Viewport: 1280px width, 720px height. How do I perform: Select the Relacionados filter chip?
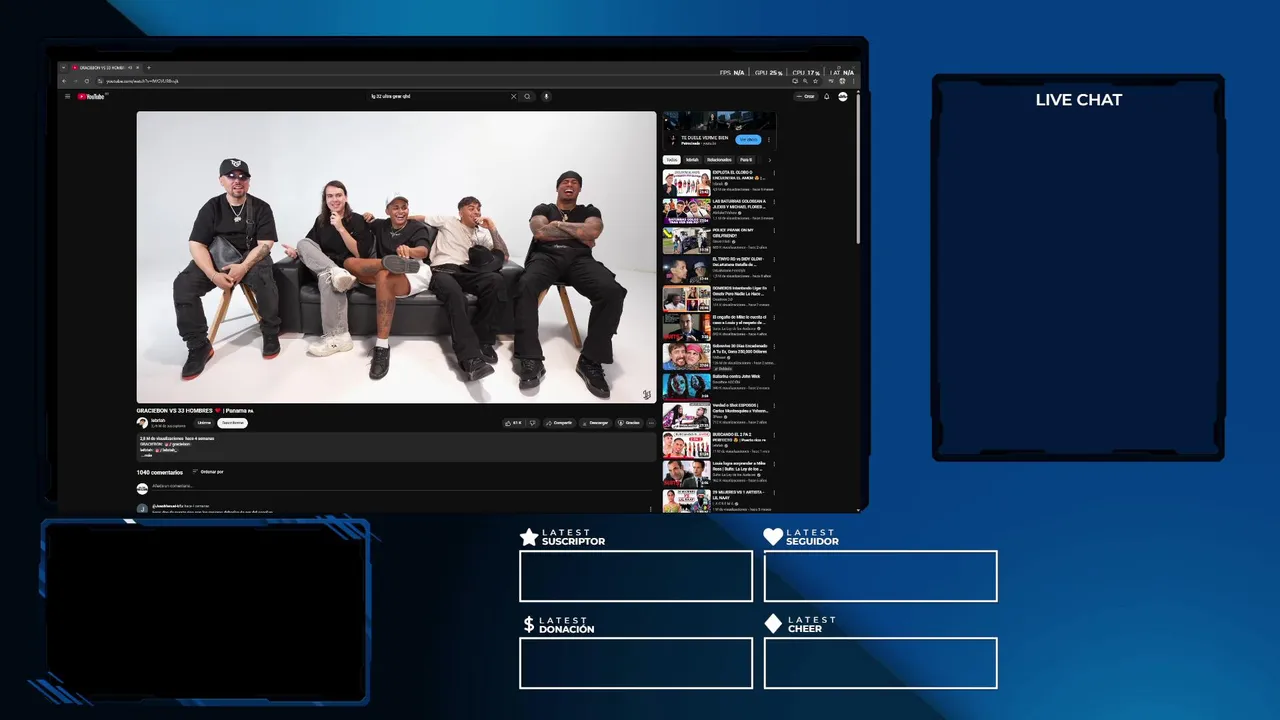(719, 160)
